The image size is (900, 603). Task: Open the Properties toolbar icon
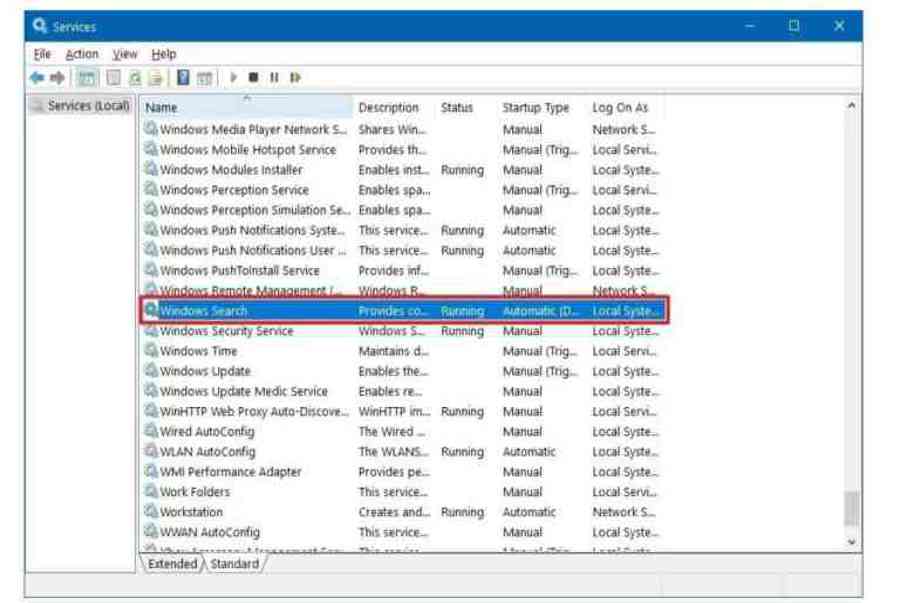[114, 77]
